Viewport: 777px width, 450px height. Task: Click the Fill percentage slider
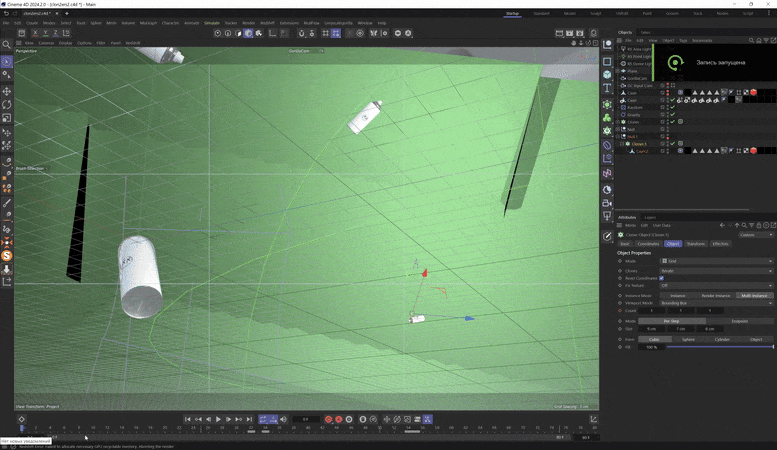coord(720,347)
